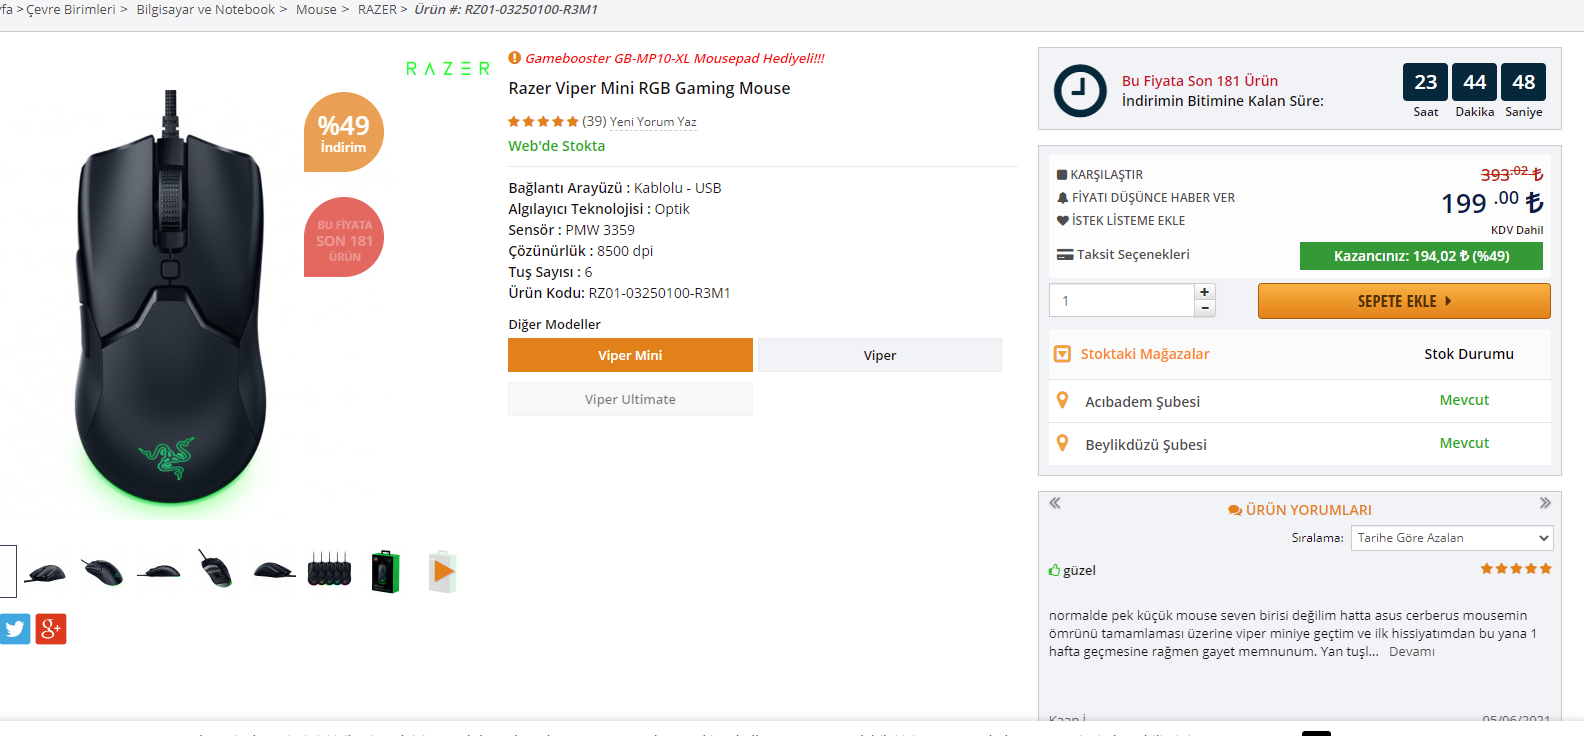Go to the Mouse breadcrumb category
Viewport: 1584px width, 736px height.
tap(316, 9)
